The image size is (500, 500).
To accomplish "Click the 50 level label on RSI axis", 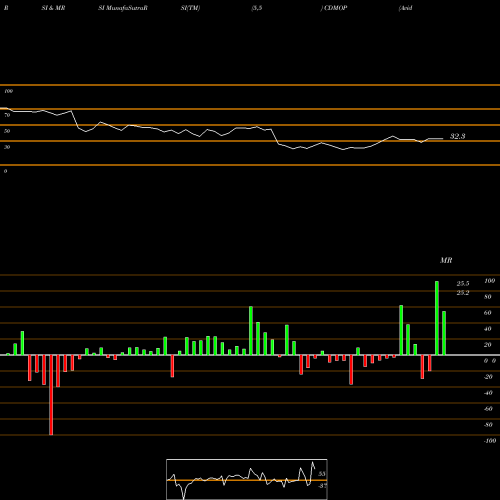I will pyautogui.click(x=7, y=131).
